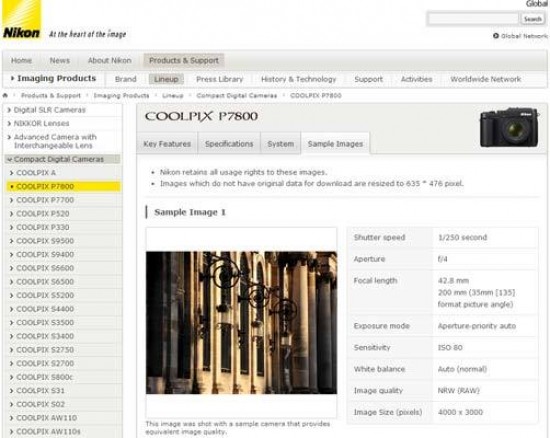Open About Nikon menu item

[109, 60]
